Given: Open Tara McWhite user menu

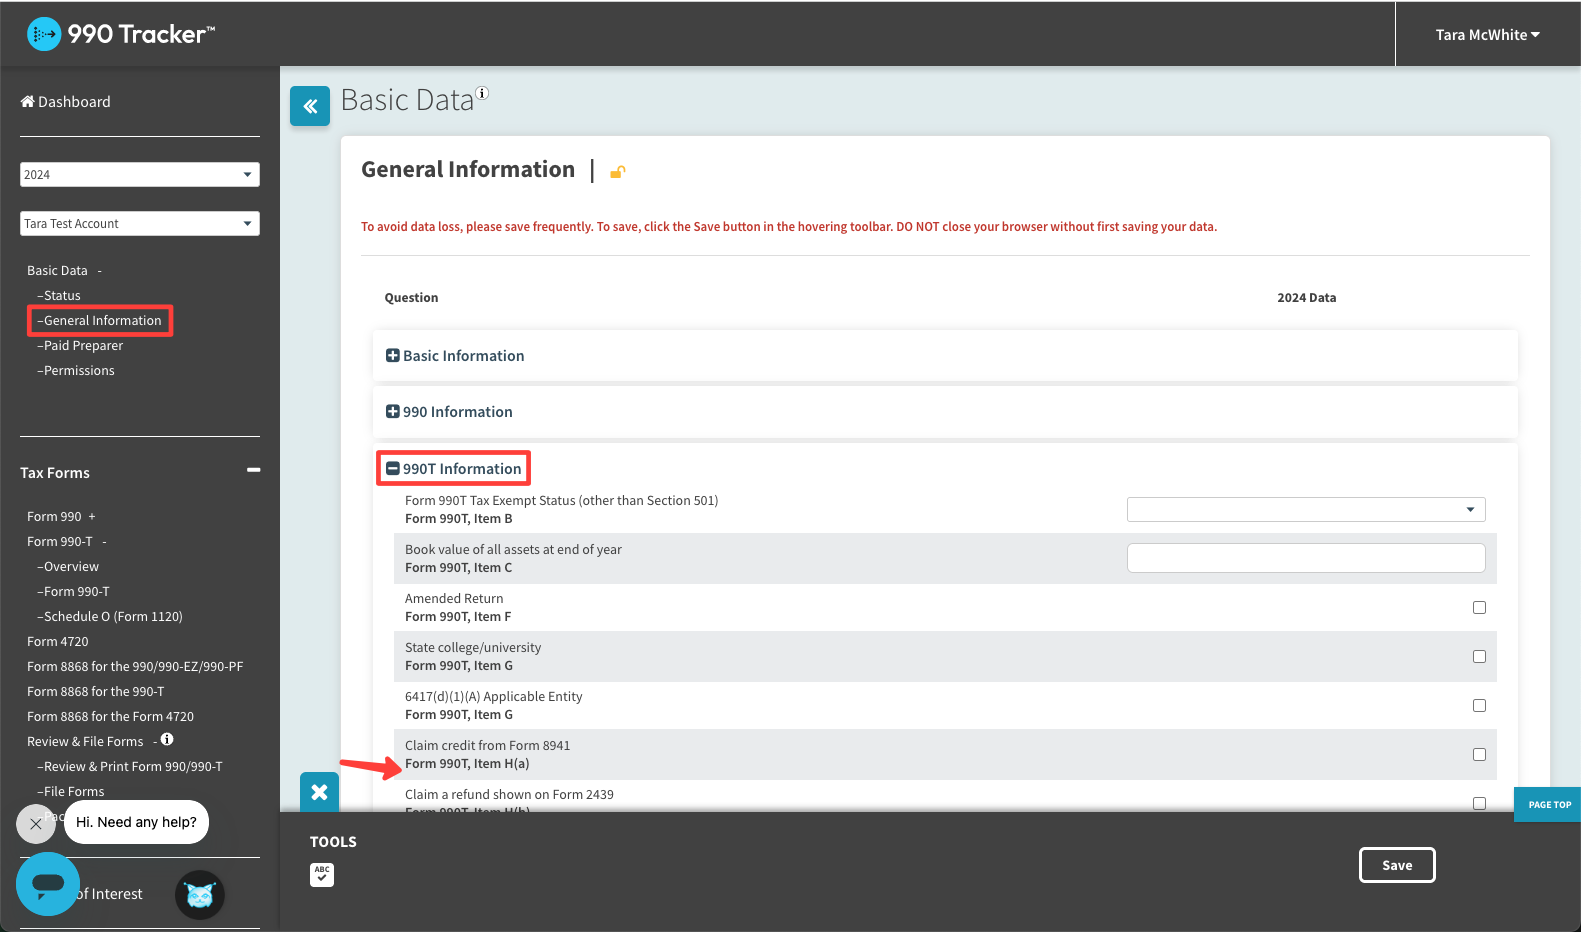Looking at the screenshot, I should coord(1487,35).
